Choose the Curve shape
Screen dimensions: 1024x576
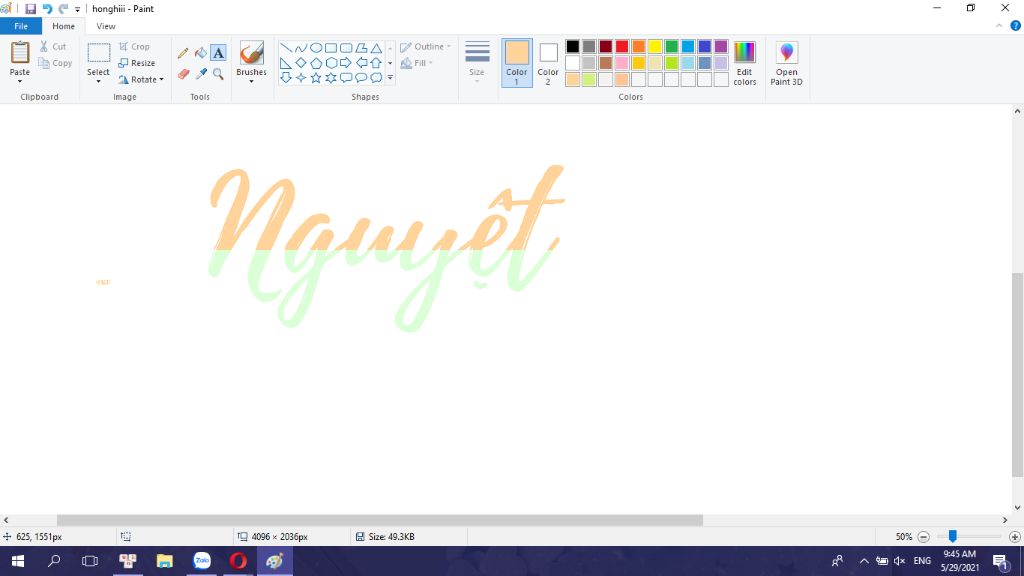pos(300,48)
